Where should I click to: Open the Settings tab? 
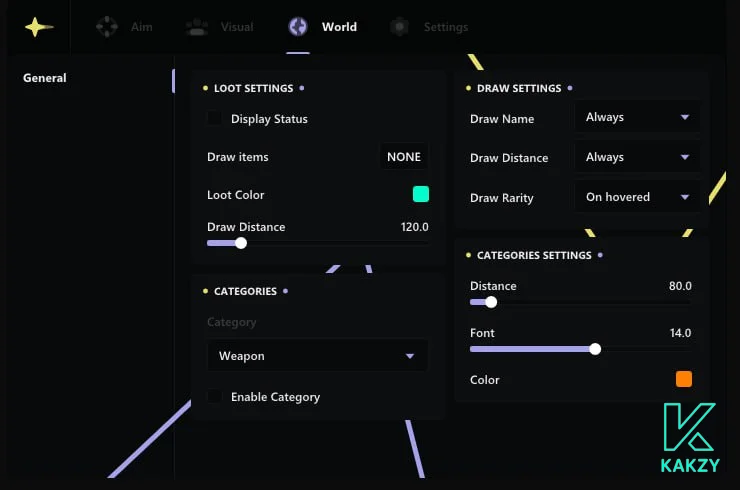point(445,27)
